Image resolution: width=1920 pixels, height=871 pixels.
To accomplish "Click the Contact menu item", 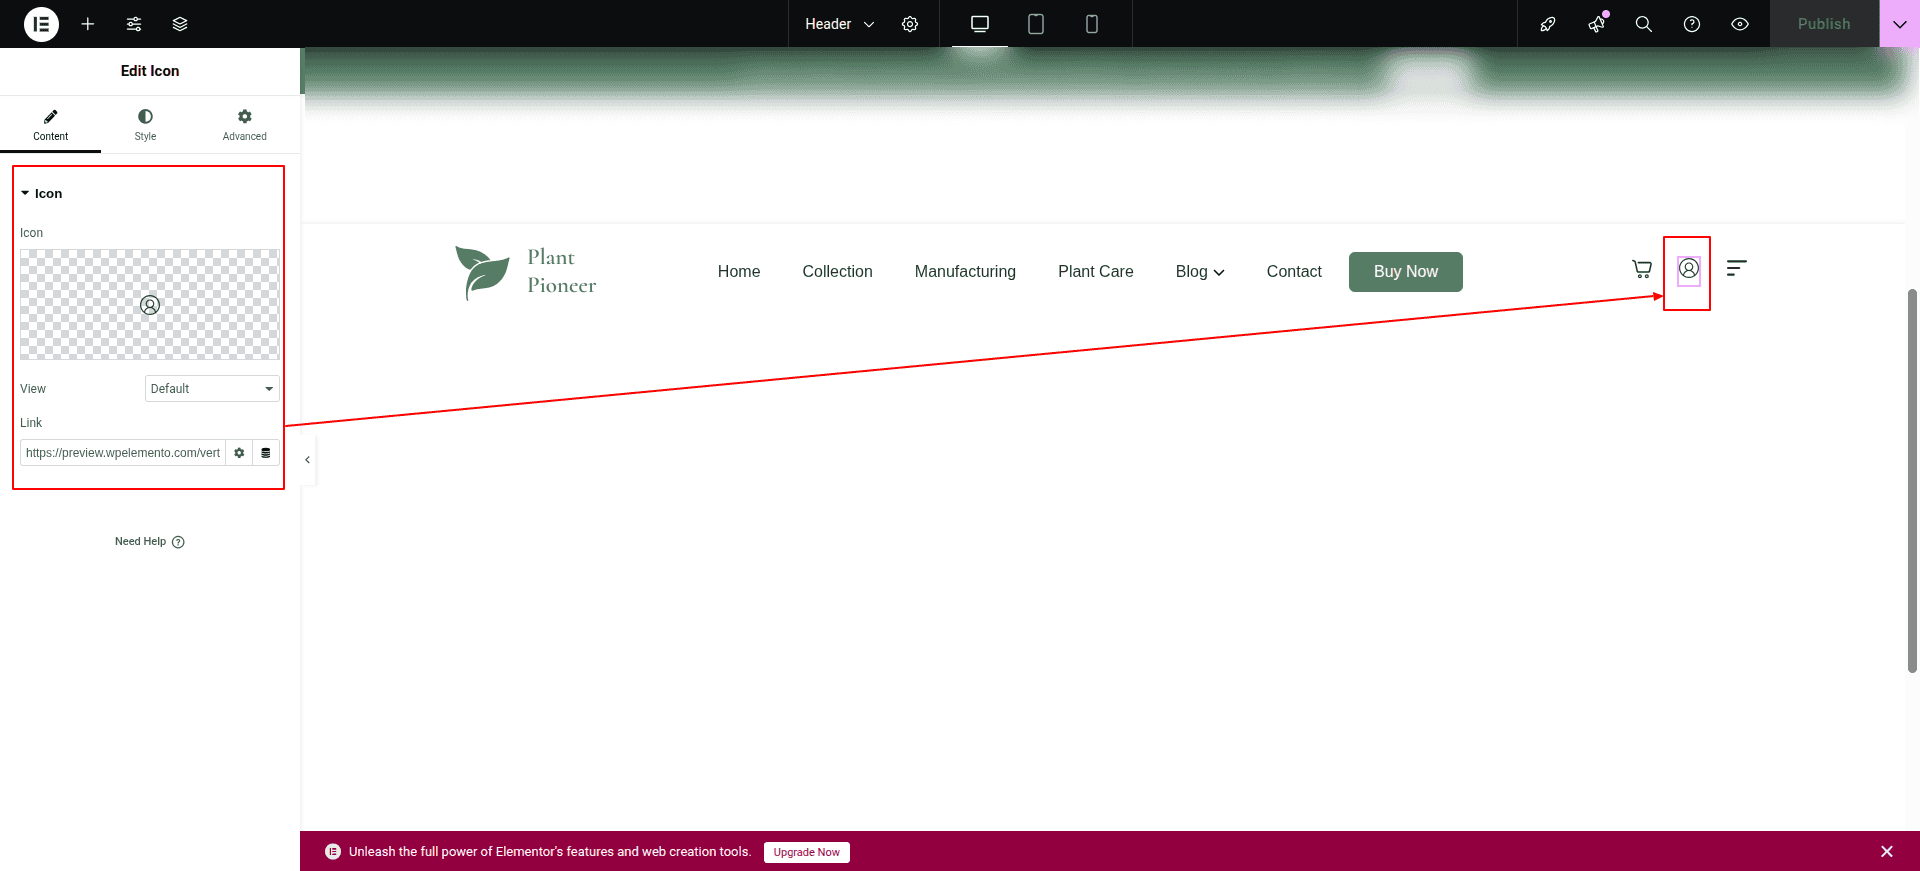I will coord(1294,271).
